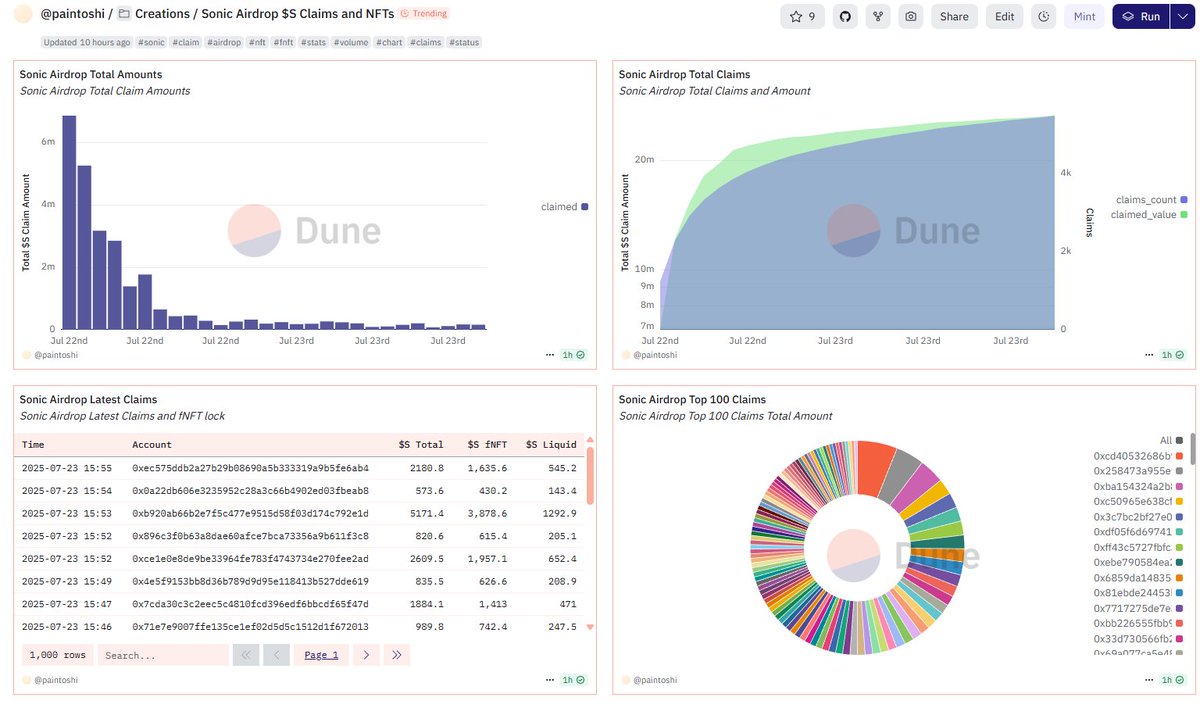Image resolution: width=1200 pixels, height=708 pixels.
Task: Click the 5171.4 total value cell
Action: 427,513
